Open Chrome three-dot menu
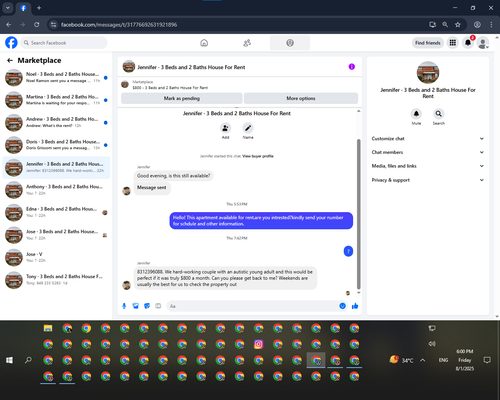This screenshot has height=400, width=500. pyautogui.click(x=491, y=25)
